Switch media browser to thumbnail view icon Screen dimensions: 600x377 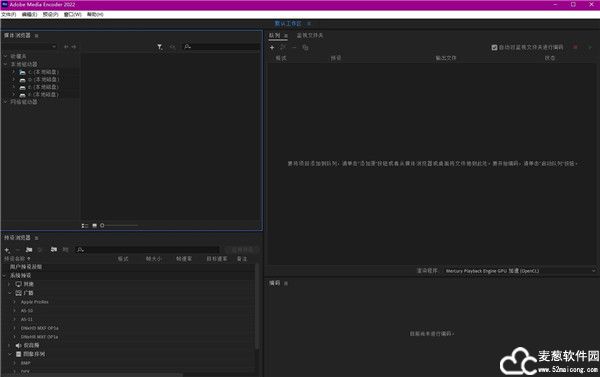(x=95, y=225)
